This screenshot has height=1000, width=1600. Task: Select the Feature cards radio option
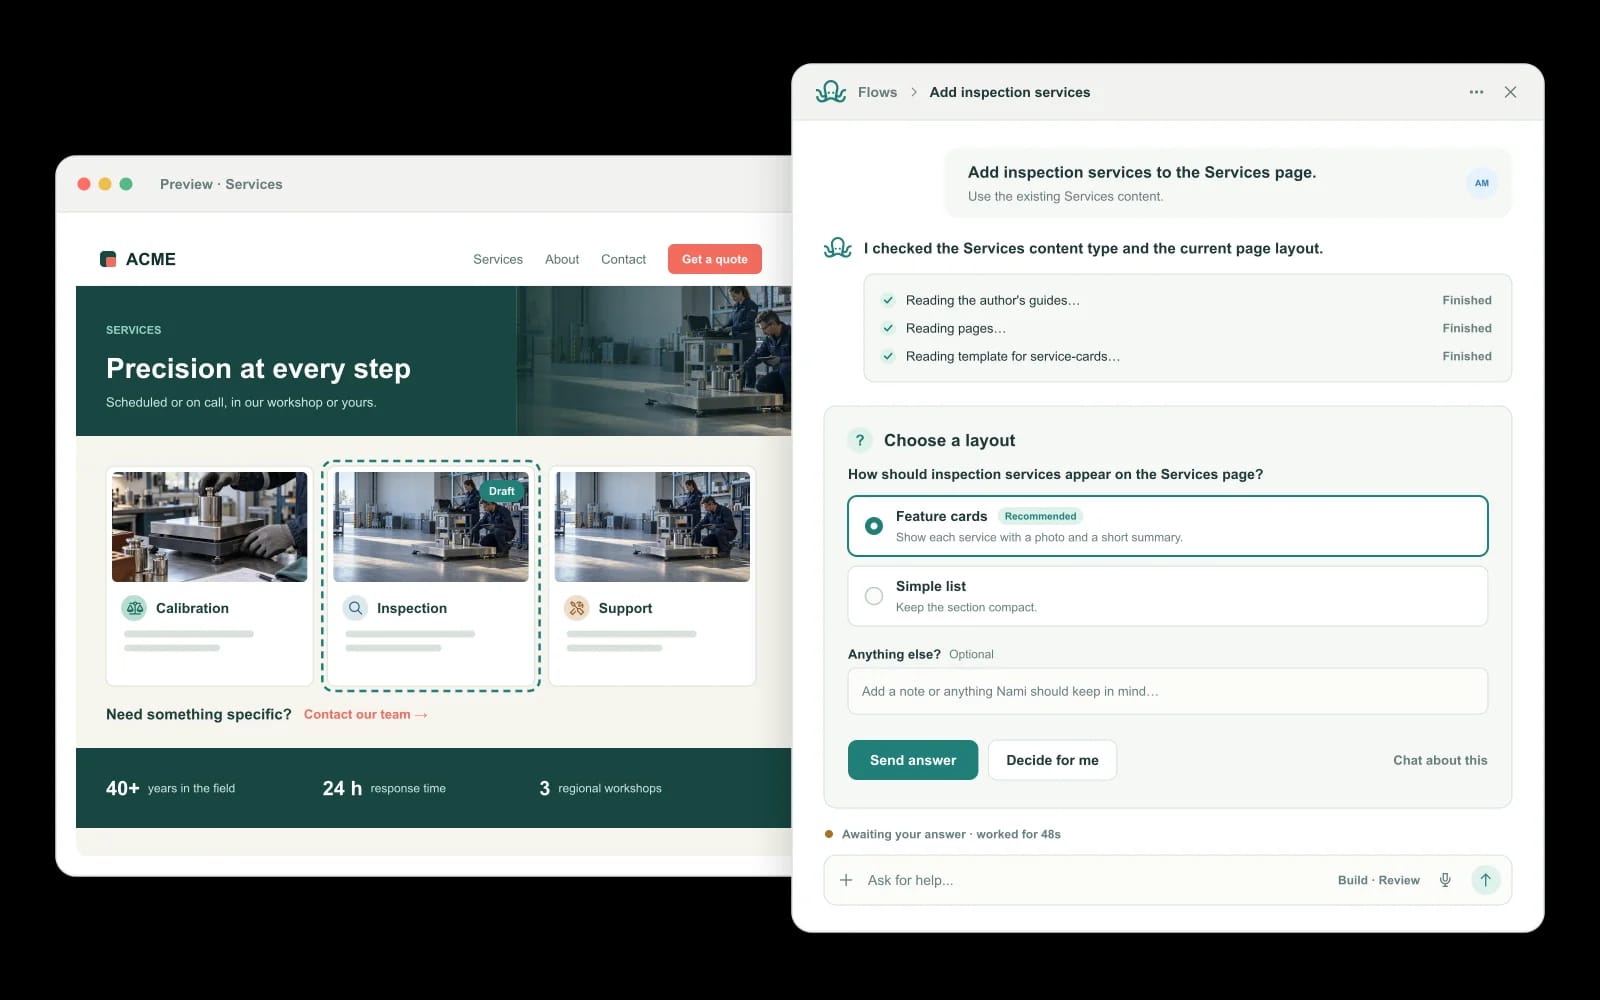click(874, 526)
